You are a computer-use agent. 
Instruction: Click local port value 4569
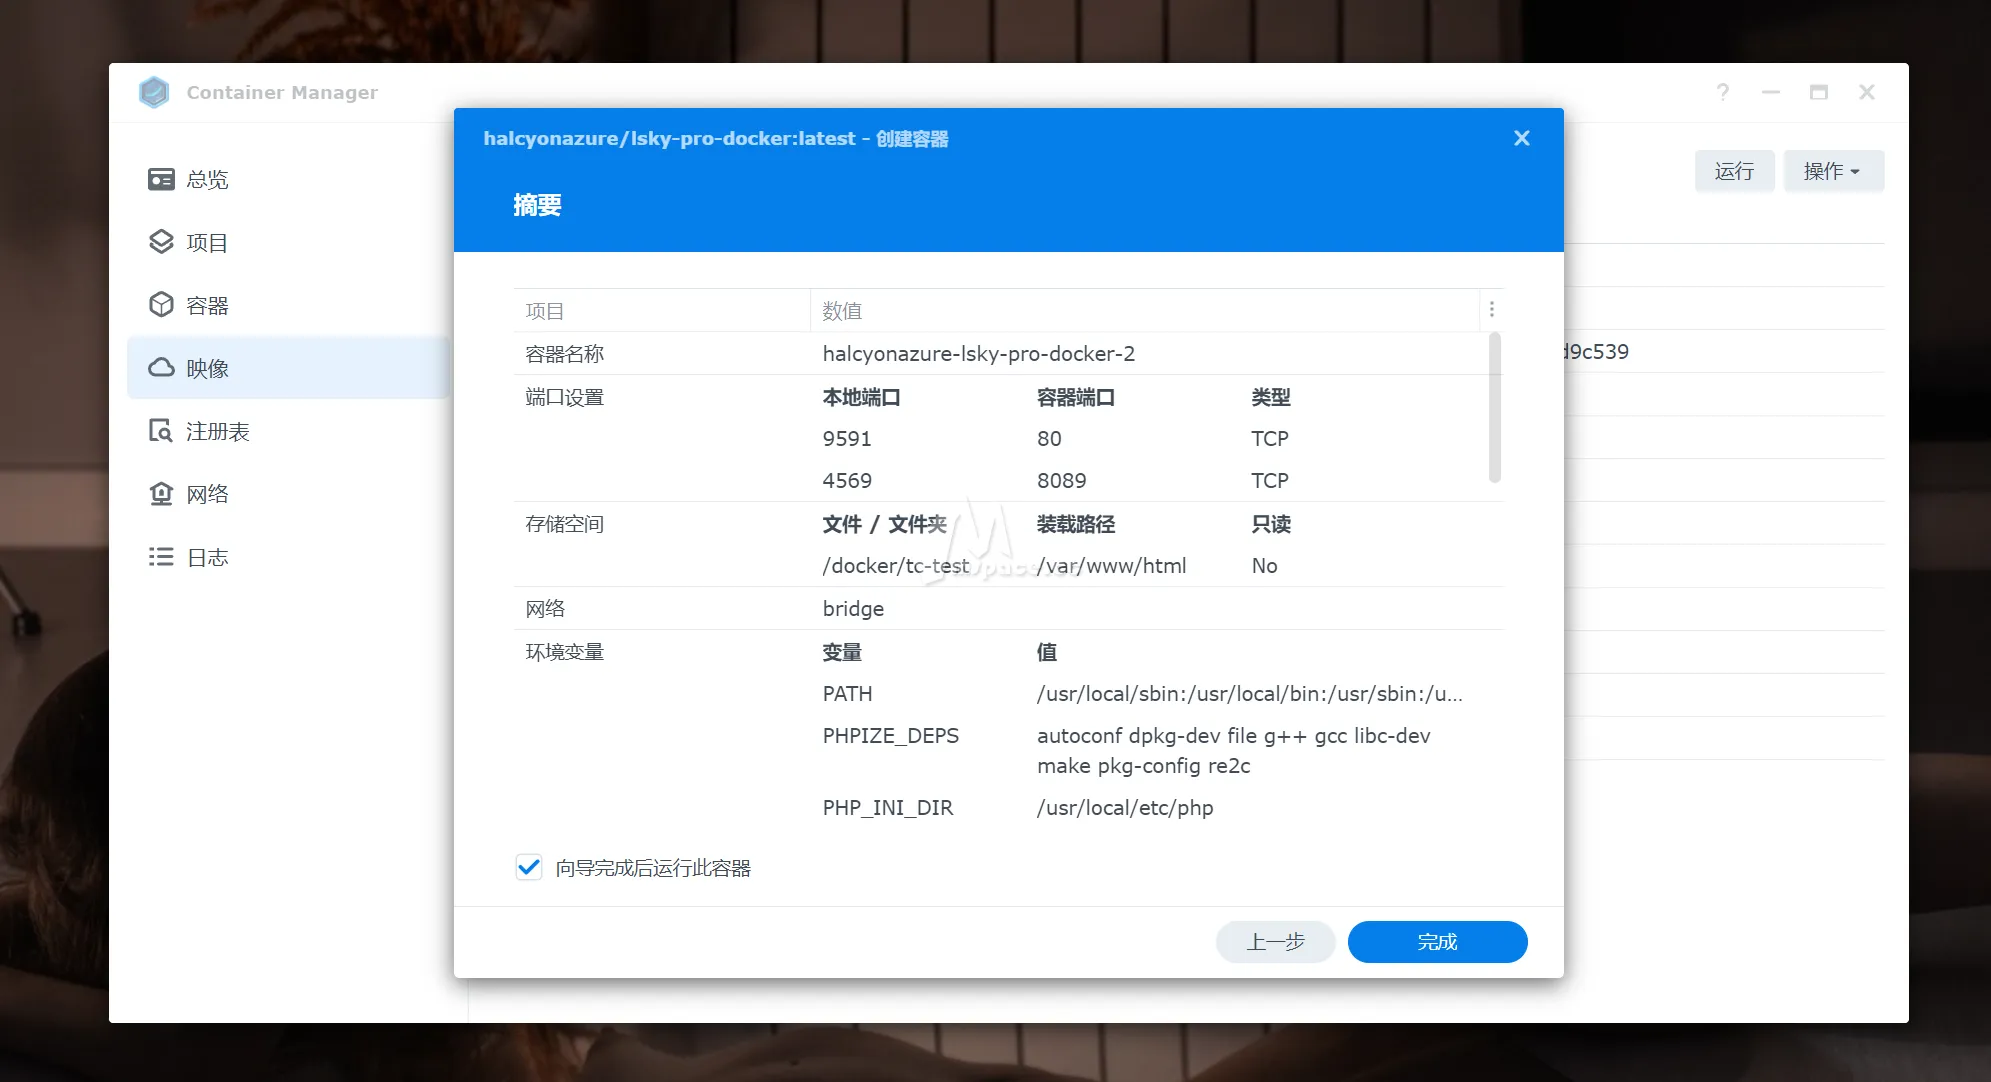[x=846, y=480]
